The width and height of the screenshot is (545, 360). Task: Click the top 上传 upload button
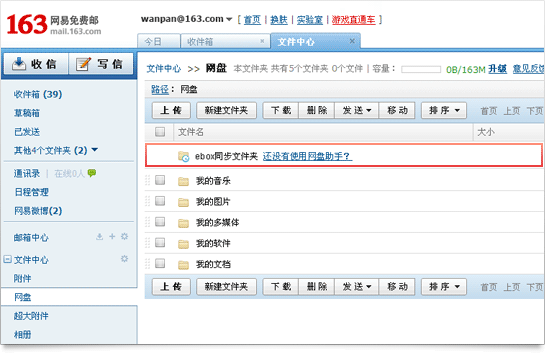click(x=171, y=110)
